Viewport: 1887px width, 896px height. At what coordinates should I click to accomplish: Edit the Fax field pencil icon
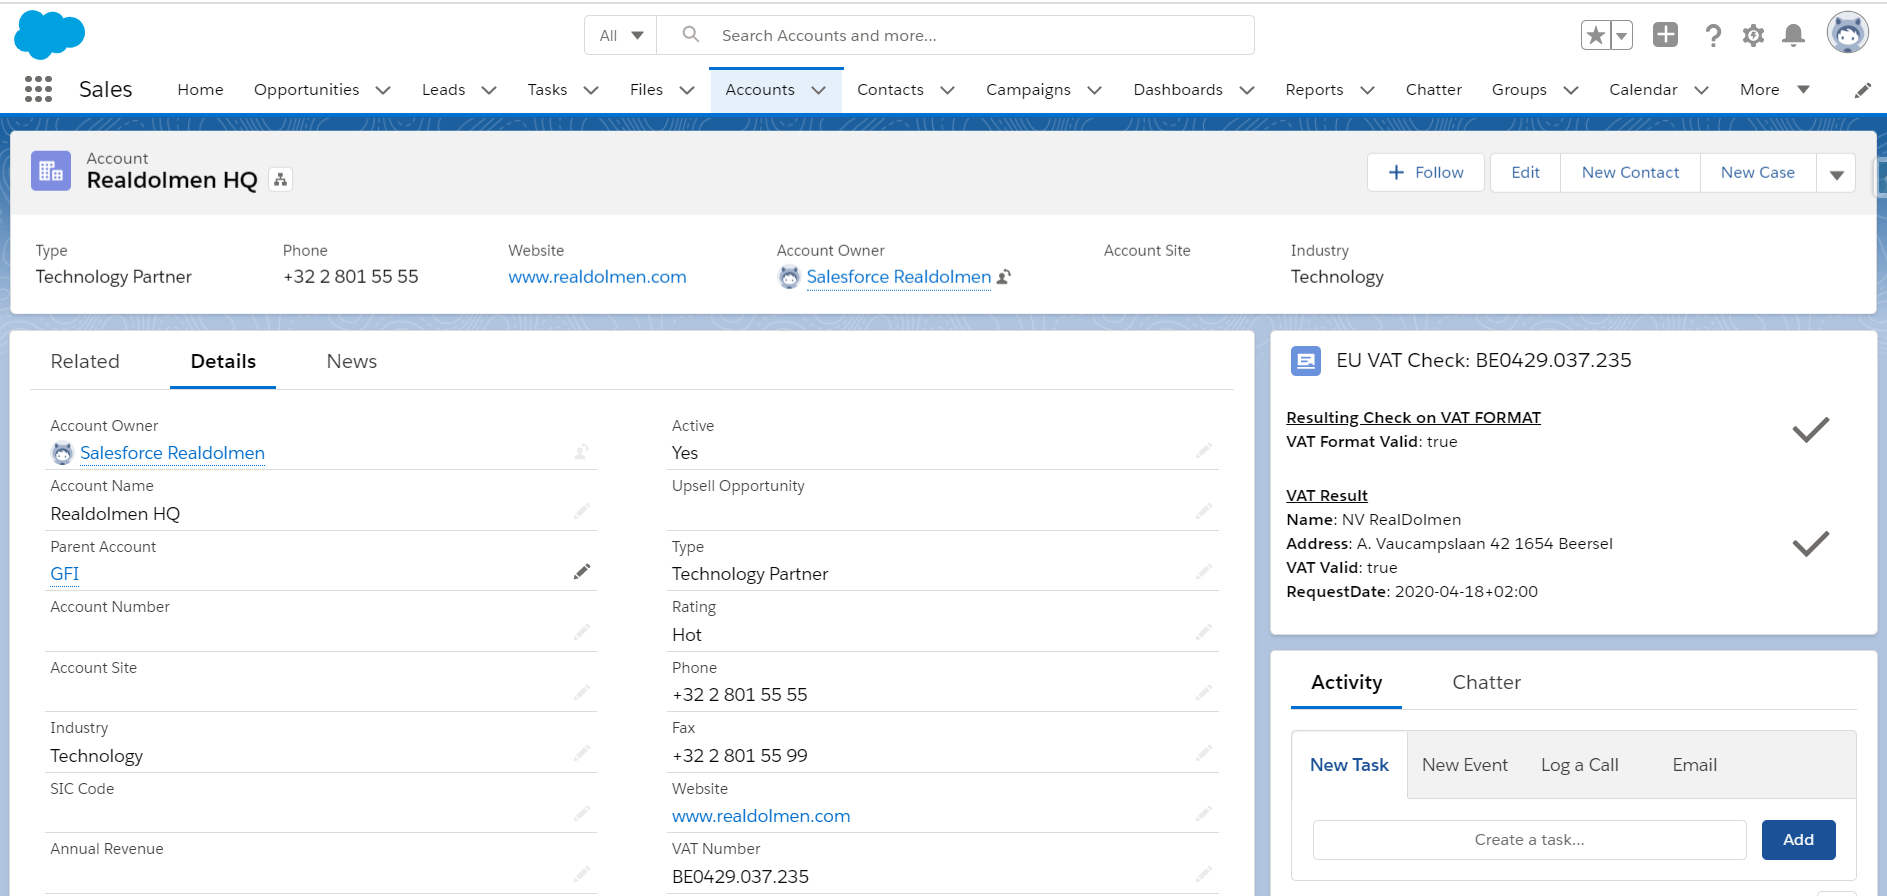coord(1204,752)
